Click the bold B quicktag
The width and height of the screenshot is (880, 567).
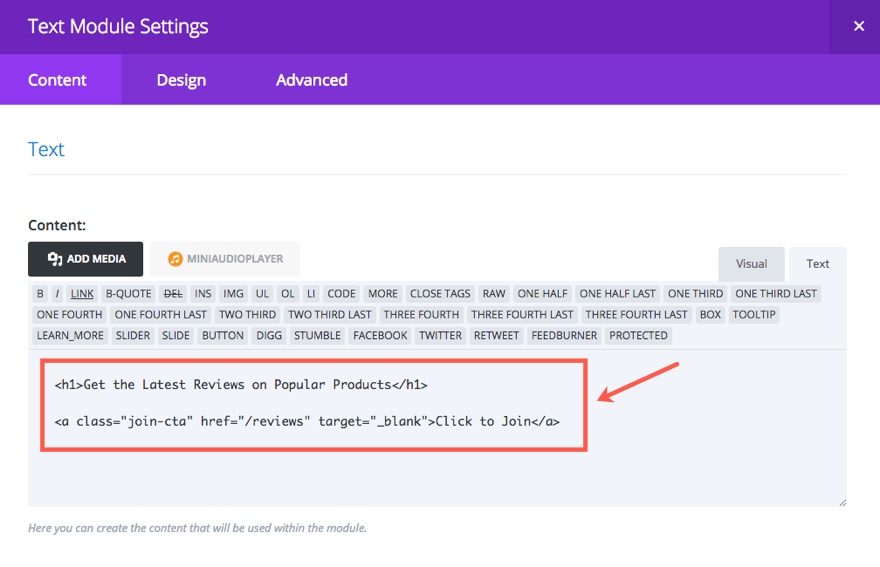pos(40,294)
